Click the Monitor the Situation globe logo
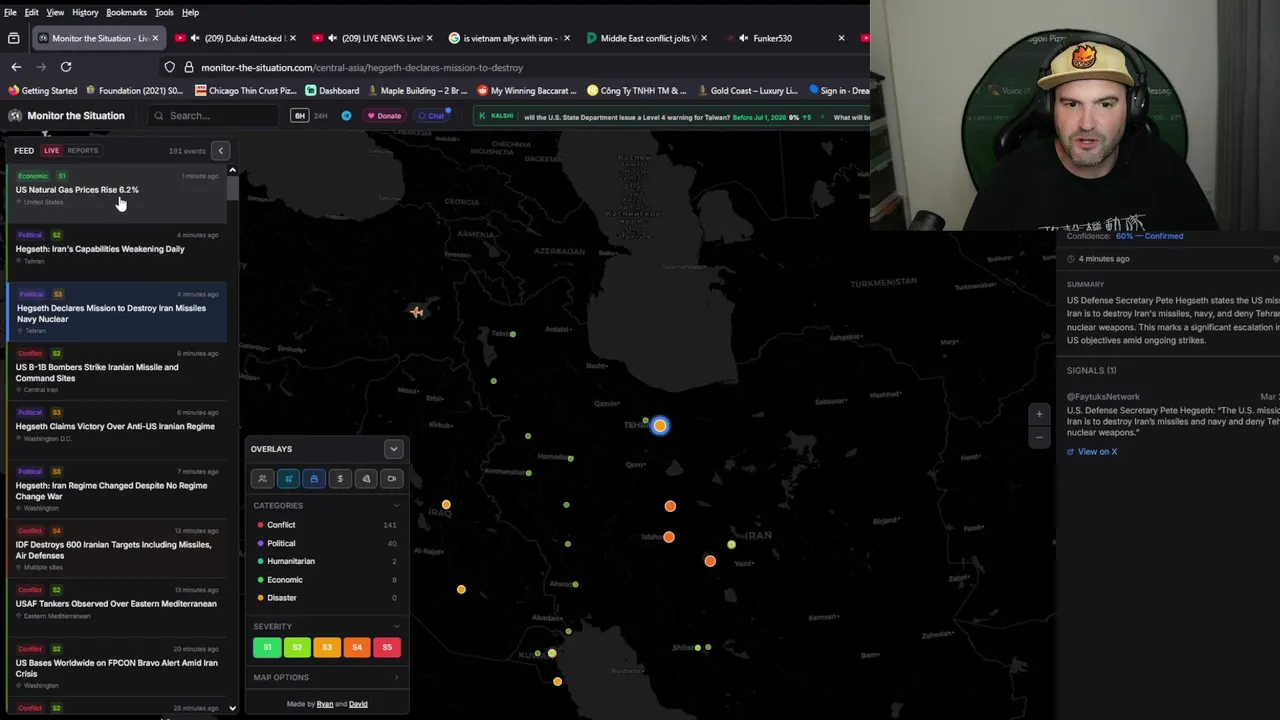Image resolution: width=1280 pixels, height=720 pixels. coord(15,116)
